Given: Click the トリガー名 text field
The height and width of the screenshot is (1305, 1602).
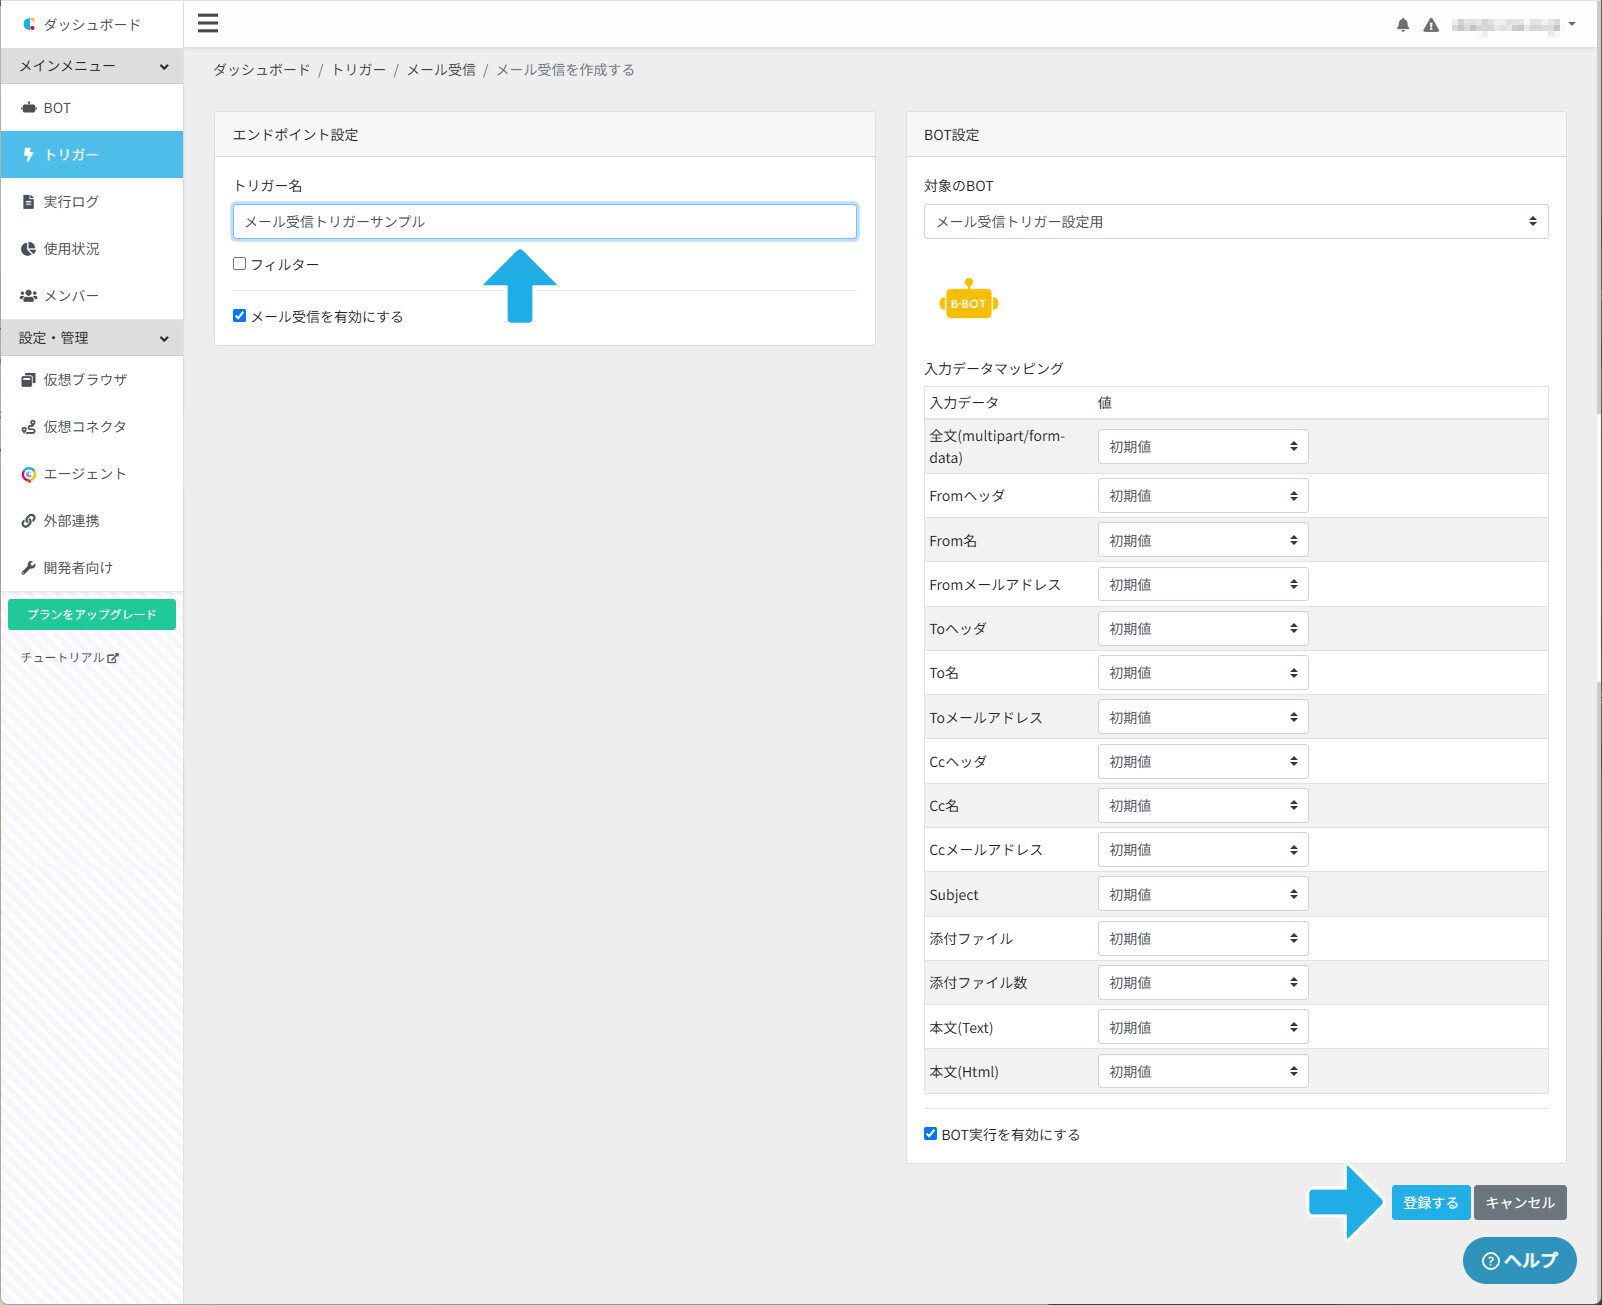Looking at the screenshot, I should [x=545, y=222].
